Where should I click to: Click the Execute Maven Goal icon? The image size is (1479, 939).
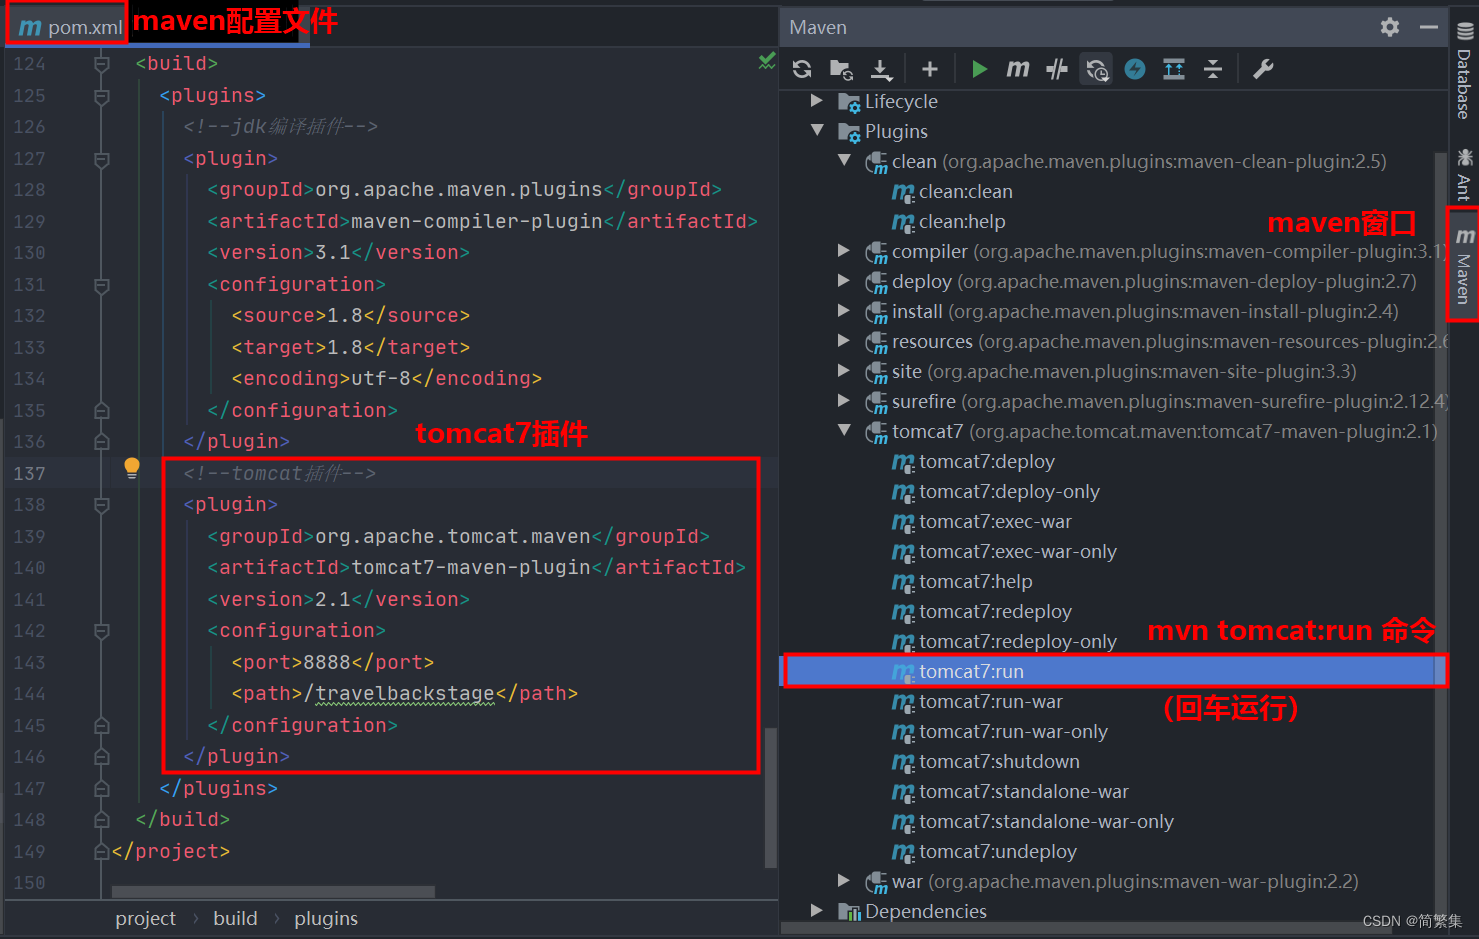1018,69
